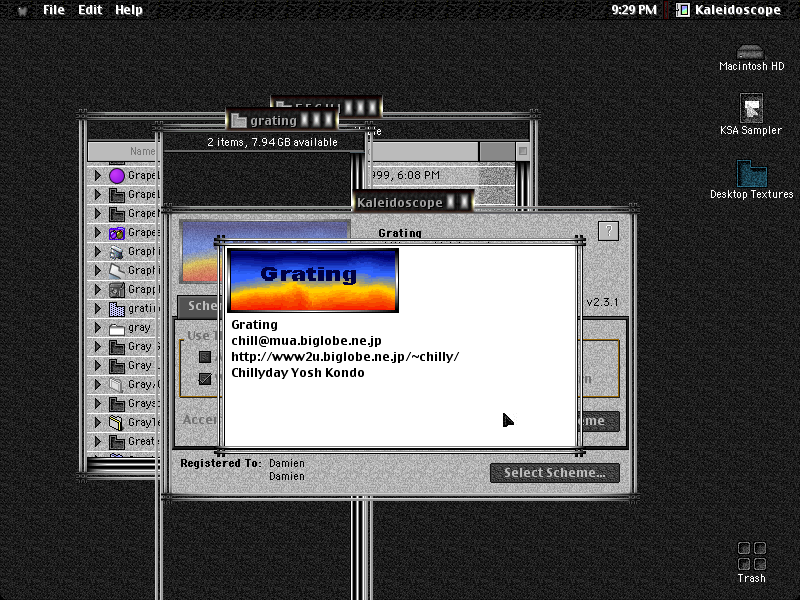
Task: Enable the unchecked checkbox in Kaleidoscope window
Action: [x=205, y=357]
